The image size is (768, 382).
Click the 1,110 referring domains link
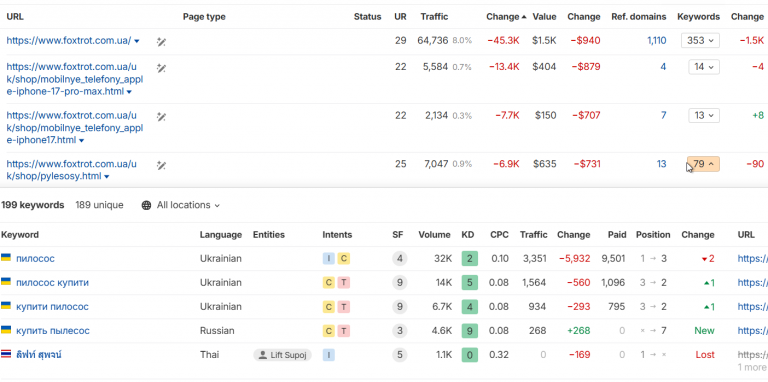click(x=656, y=41)
